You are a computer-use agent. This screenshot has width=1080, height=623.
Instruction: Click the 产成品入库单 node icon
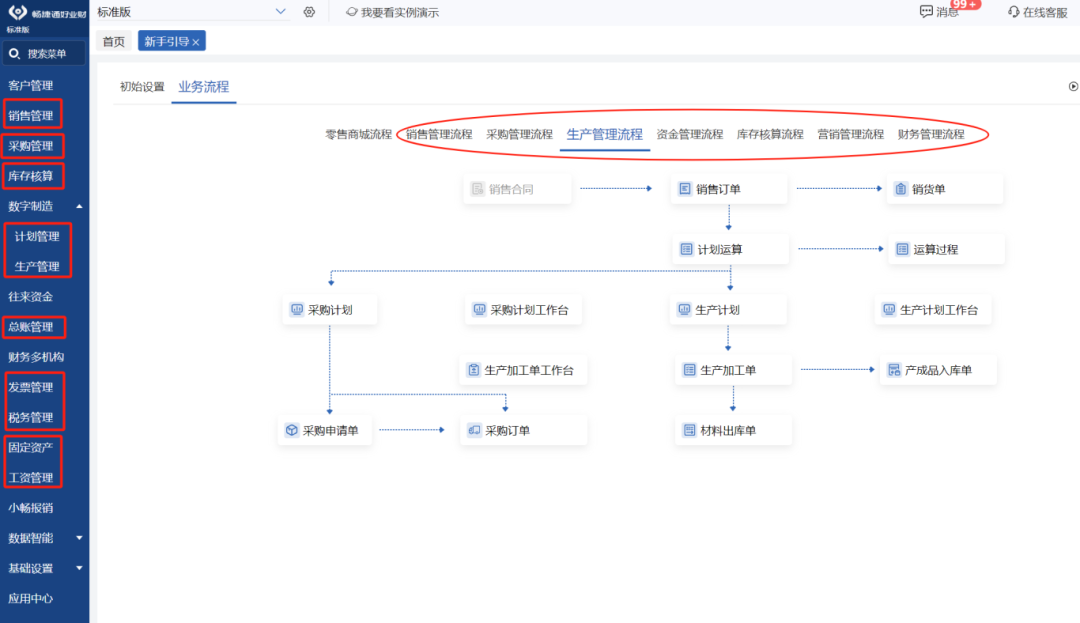(894, 370)
